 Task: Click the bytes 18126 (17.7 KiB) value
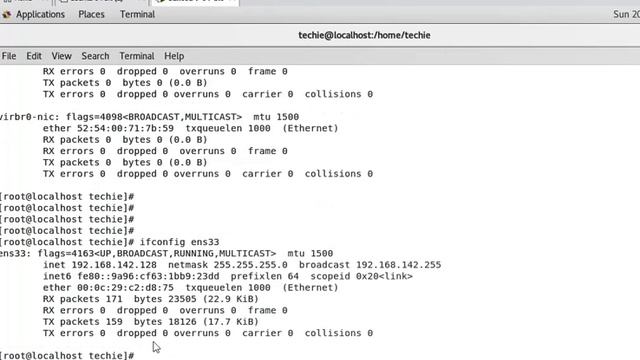pos(196,322)
